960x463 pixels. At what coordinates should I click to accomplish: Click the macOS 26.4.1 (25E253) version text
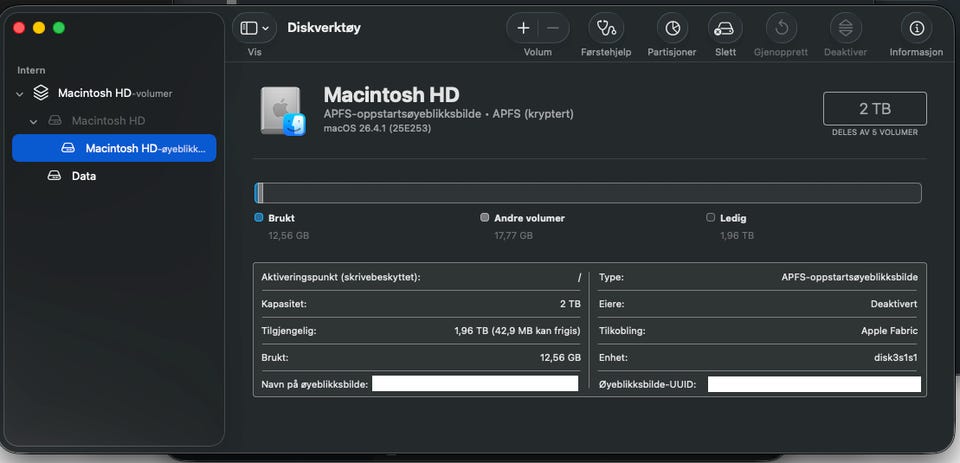point(377,129)
